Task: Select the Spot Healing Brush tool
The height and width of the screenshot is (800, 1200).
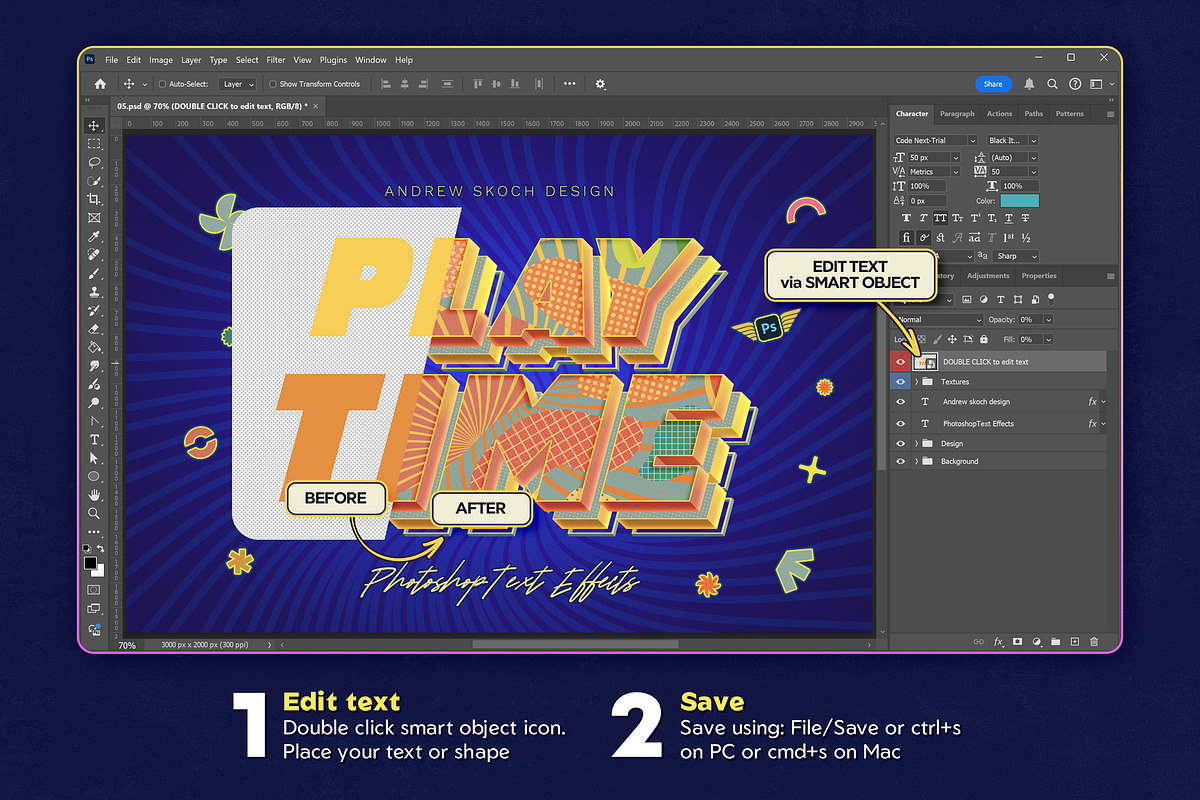Action: pos(94,255)
